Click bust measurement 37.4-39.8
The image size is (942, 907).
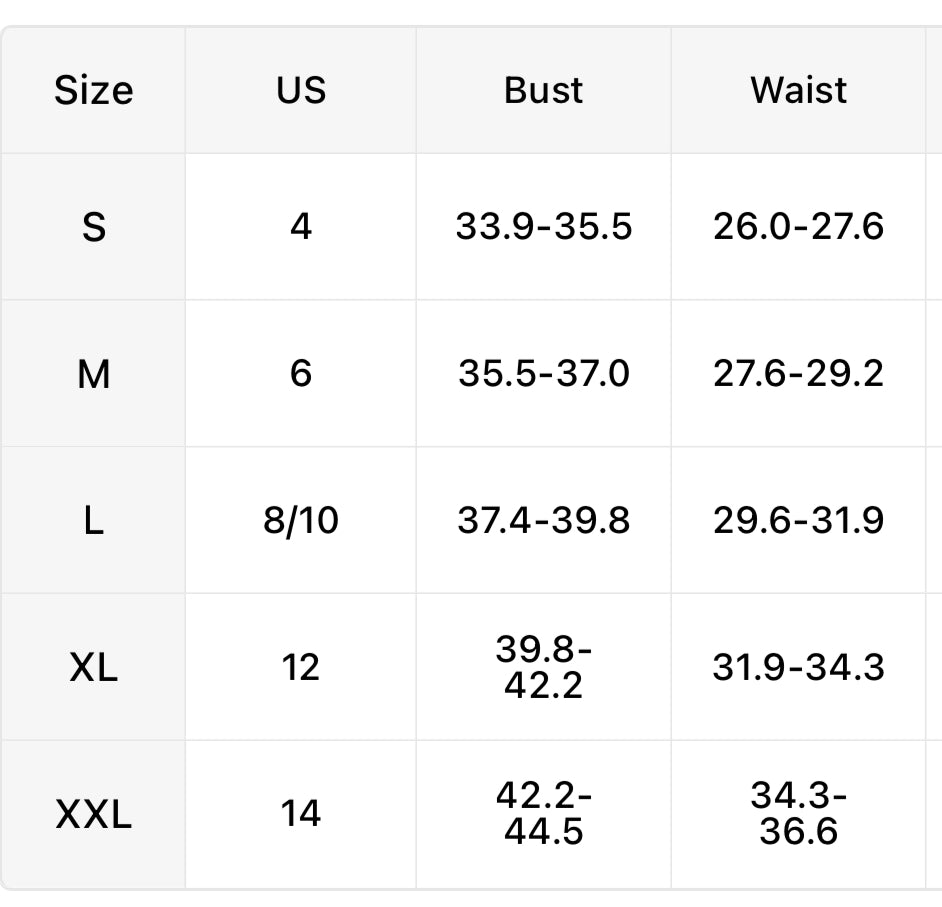543,521
